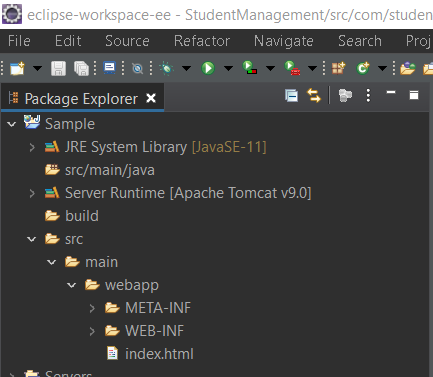Toggle Skip All Breakpoints icon

click(137, 68)
